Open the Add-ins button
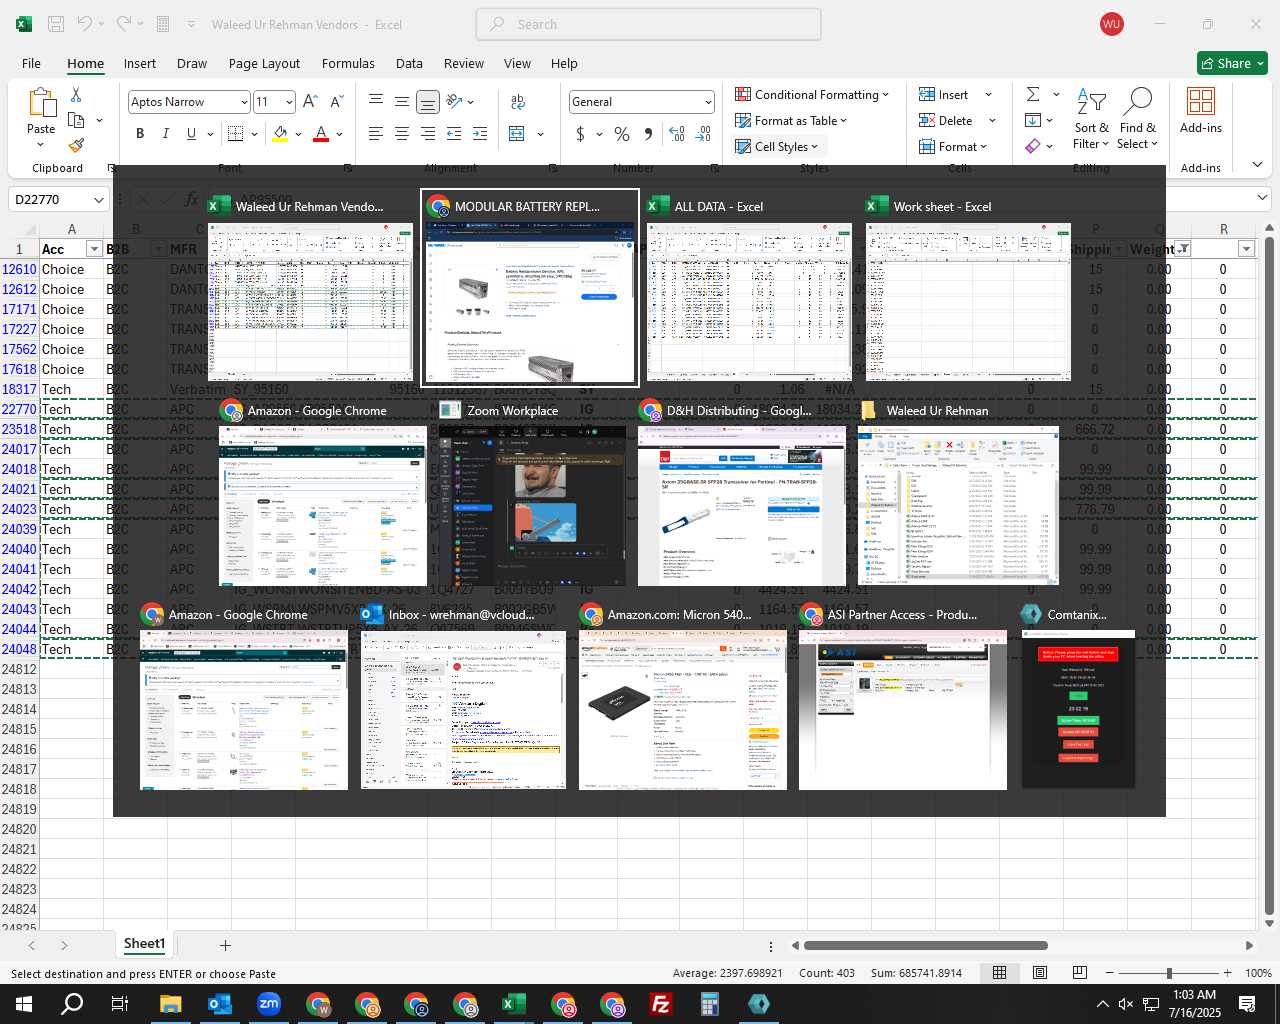Screen dimensions: 1280x1024 coord(1201,110)
